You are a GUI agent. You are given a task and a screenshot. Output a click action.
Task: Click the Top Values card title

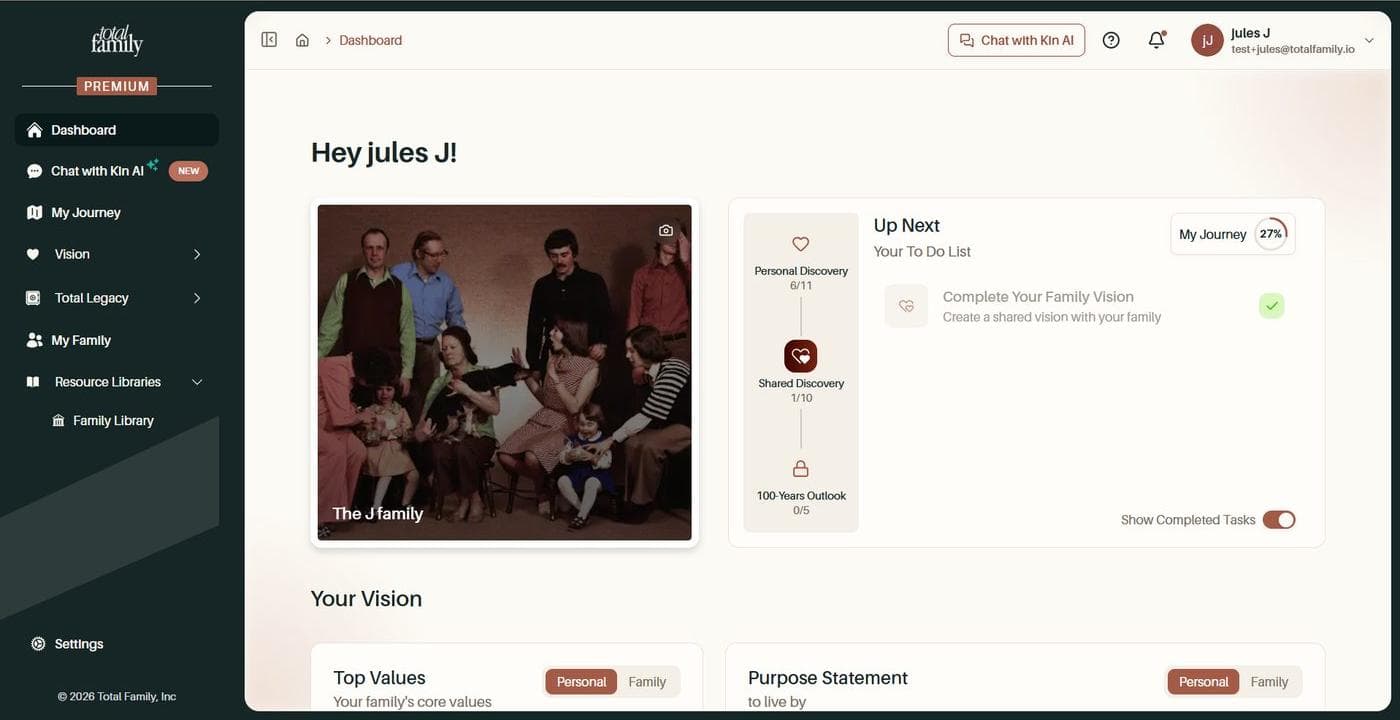click(x=379, y=677)
